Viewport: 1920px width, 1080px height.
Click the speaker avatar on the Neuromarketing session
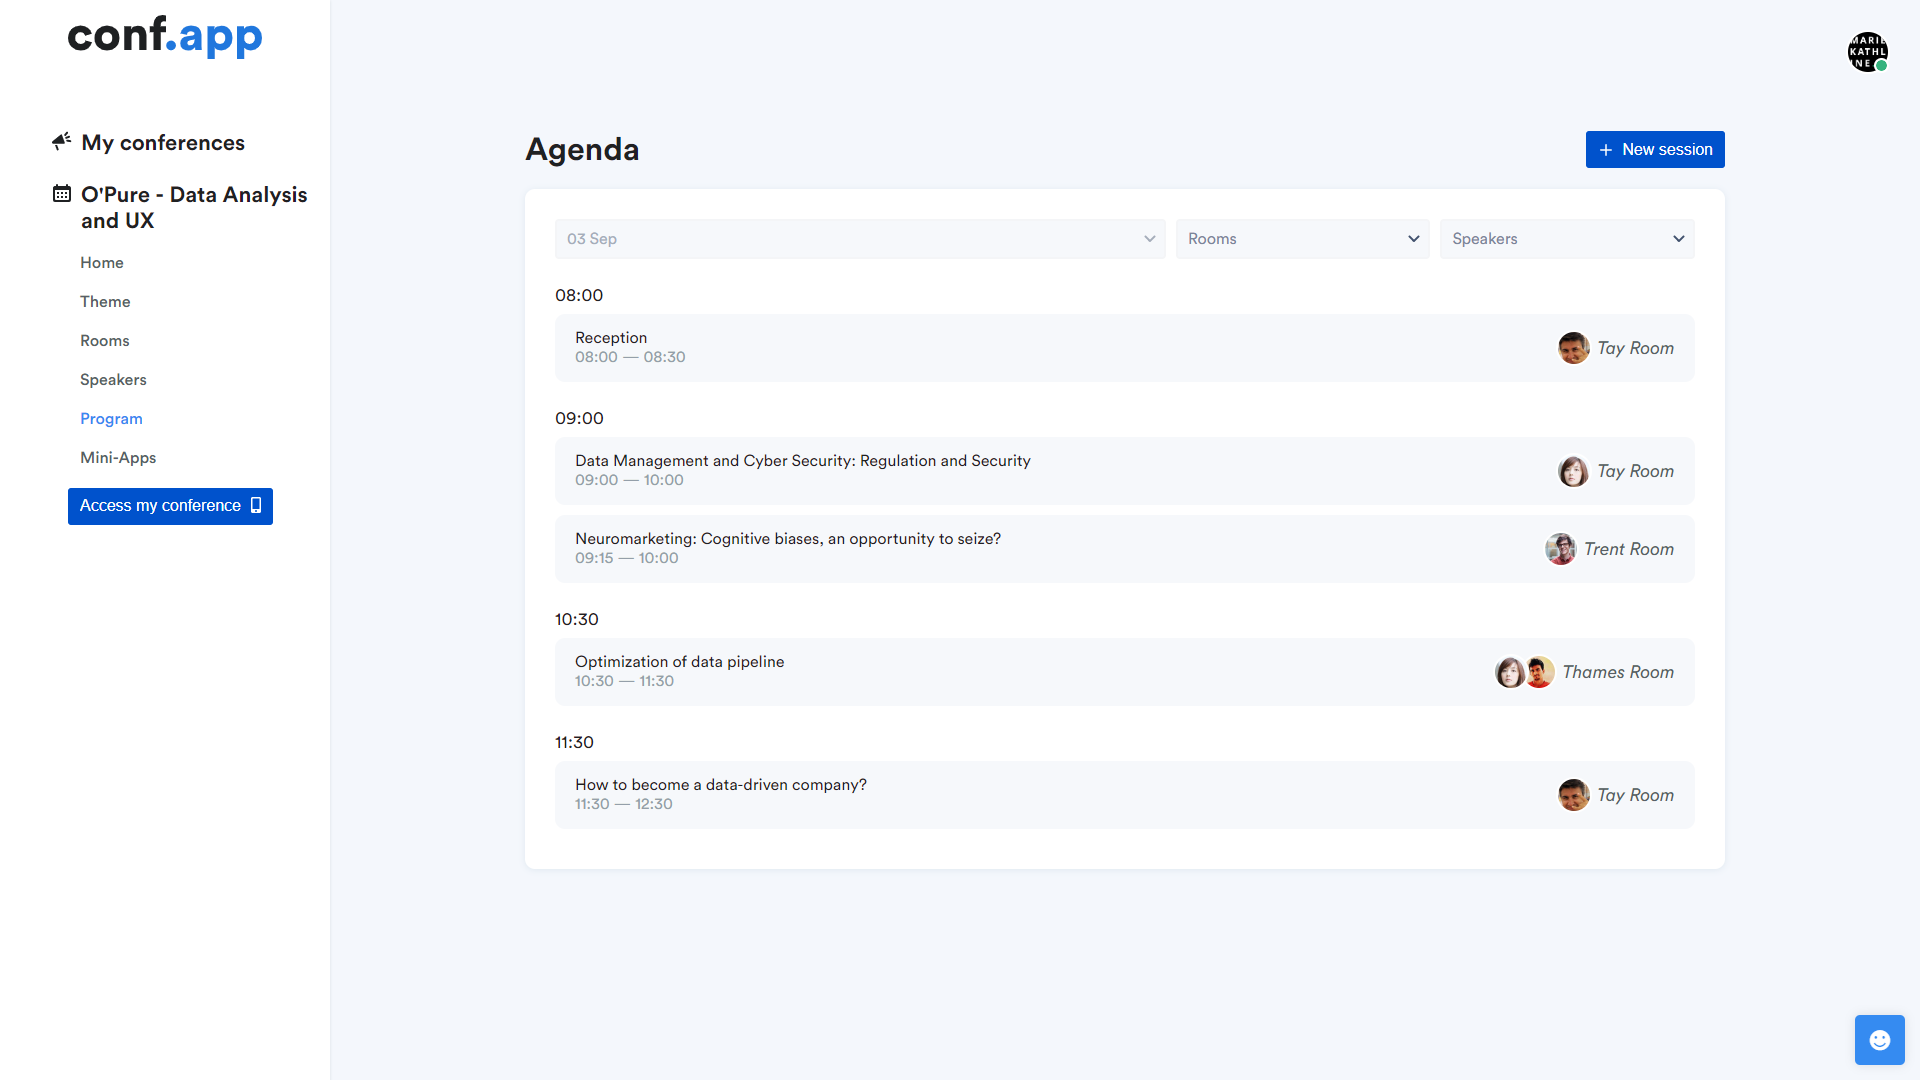(x=1560, y=548)
